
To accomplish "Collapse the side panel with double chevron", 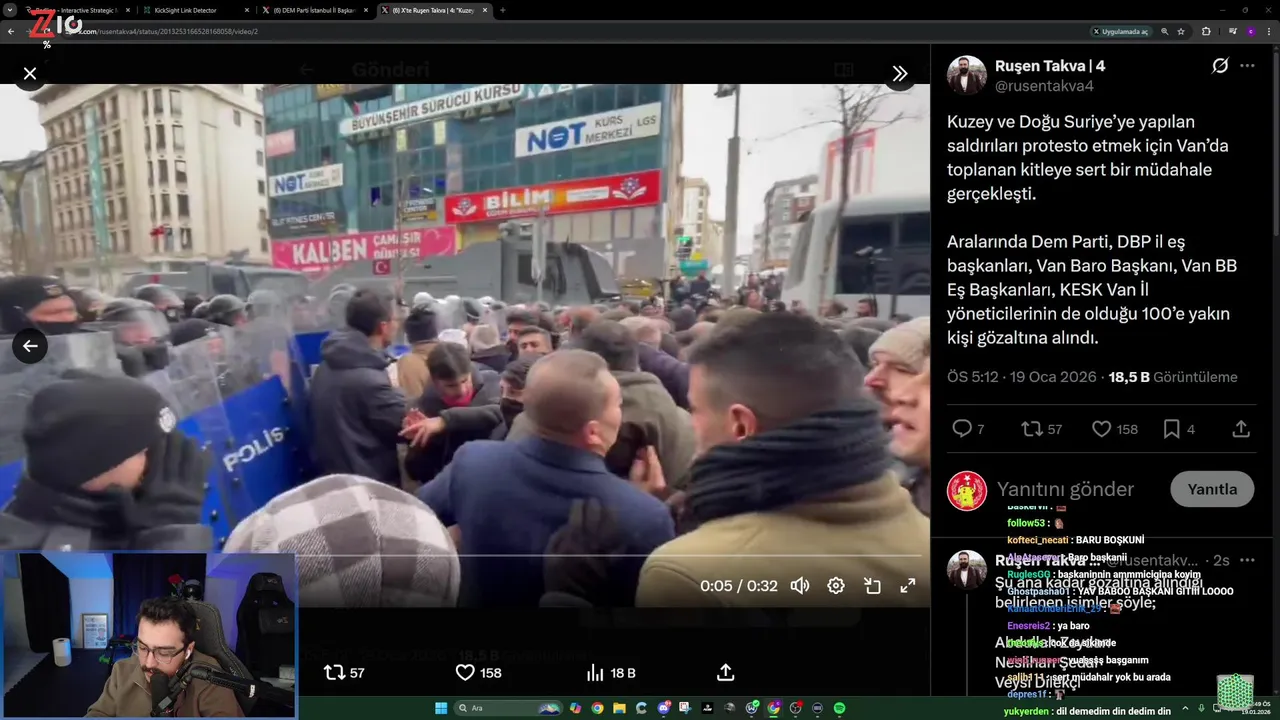I will click(899, 73).
